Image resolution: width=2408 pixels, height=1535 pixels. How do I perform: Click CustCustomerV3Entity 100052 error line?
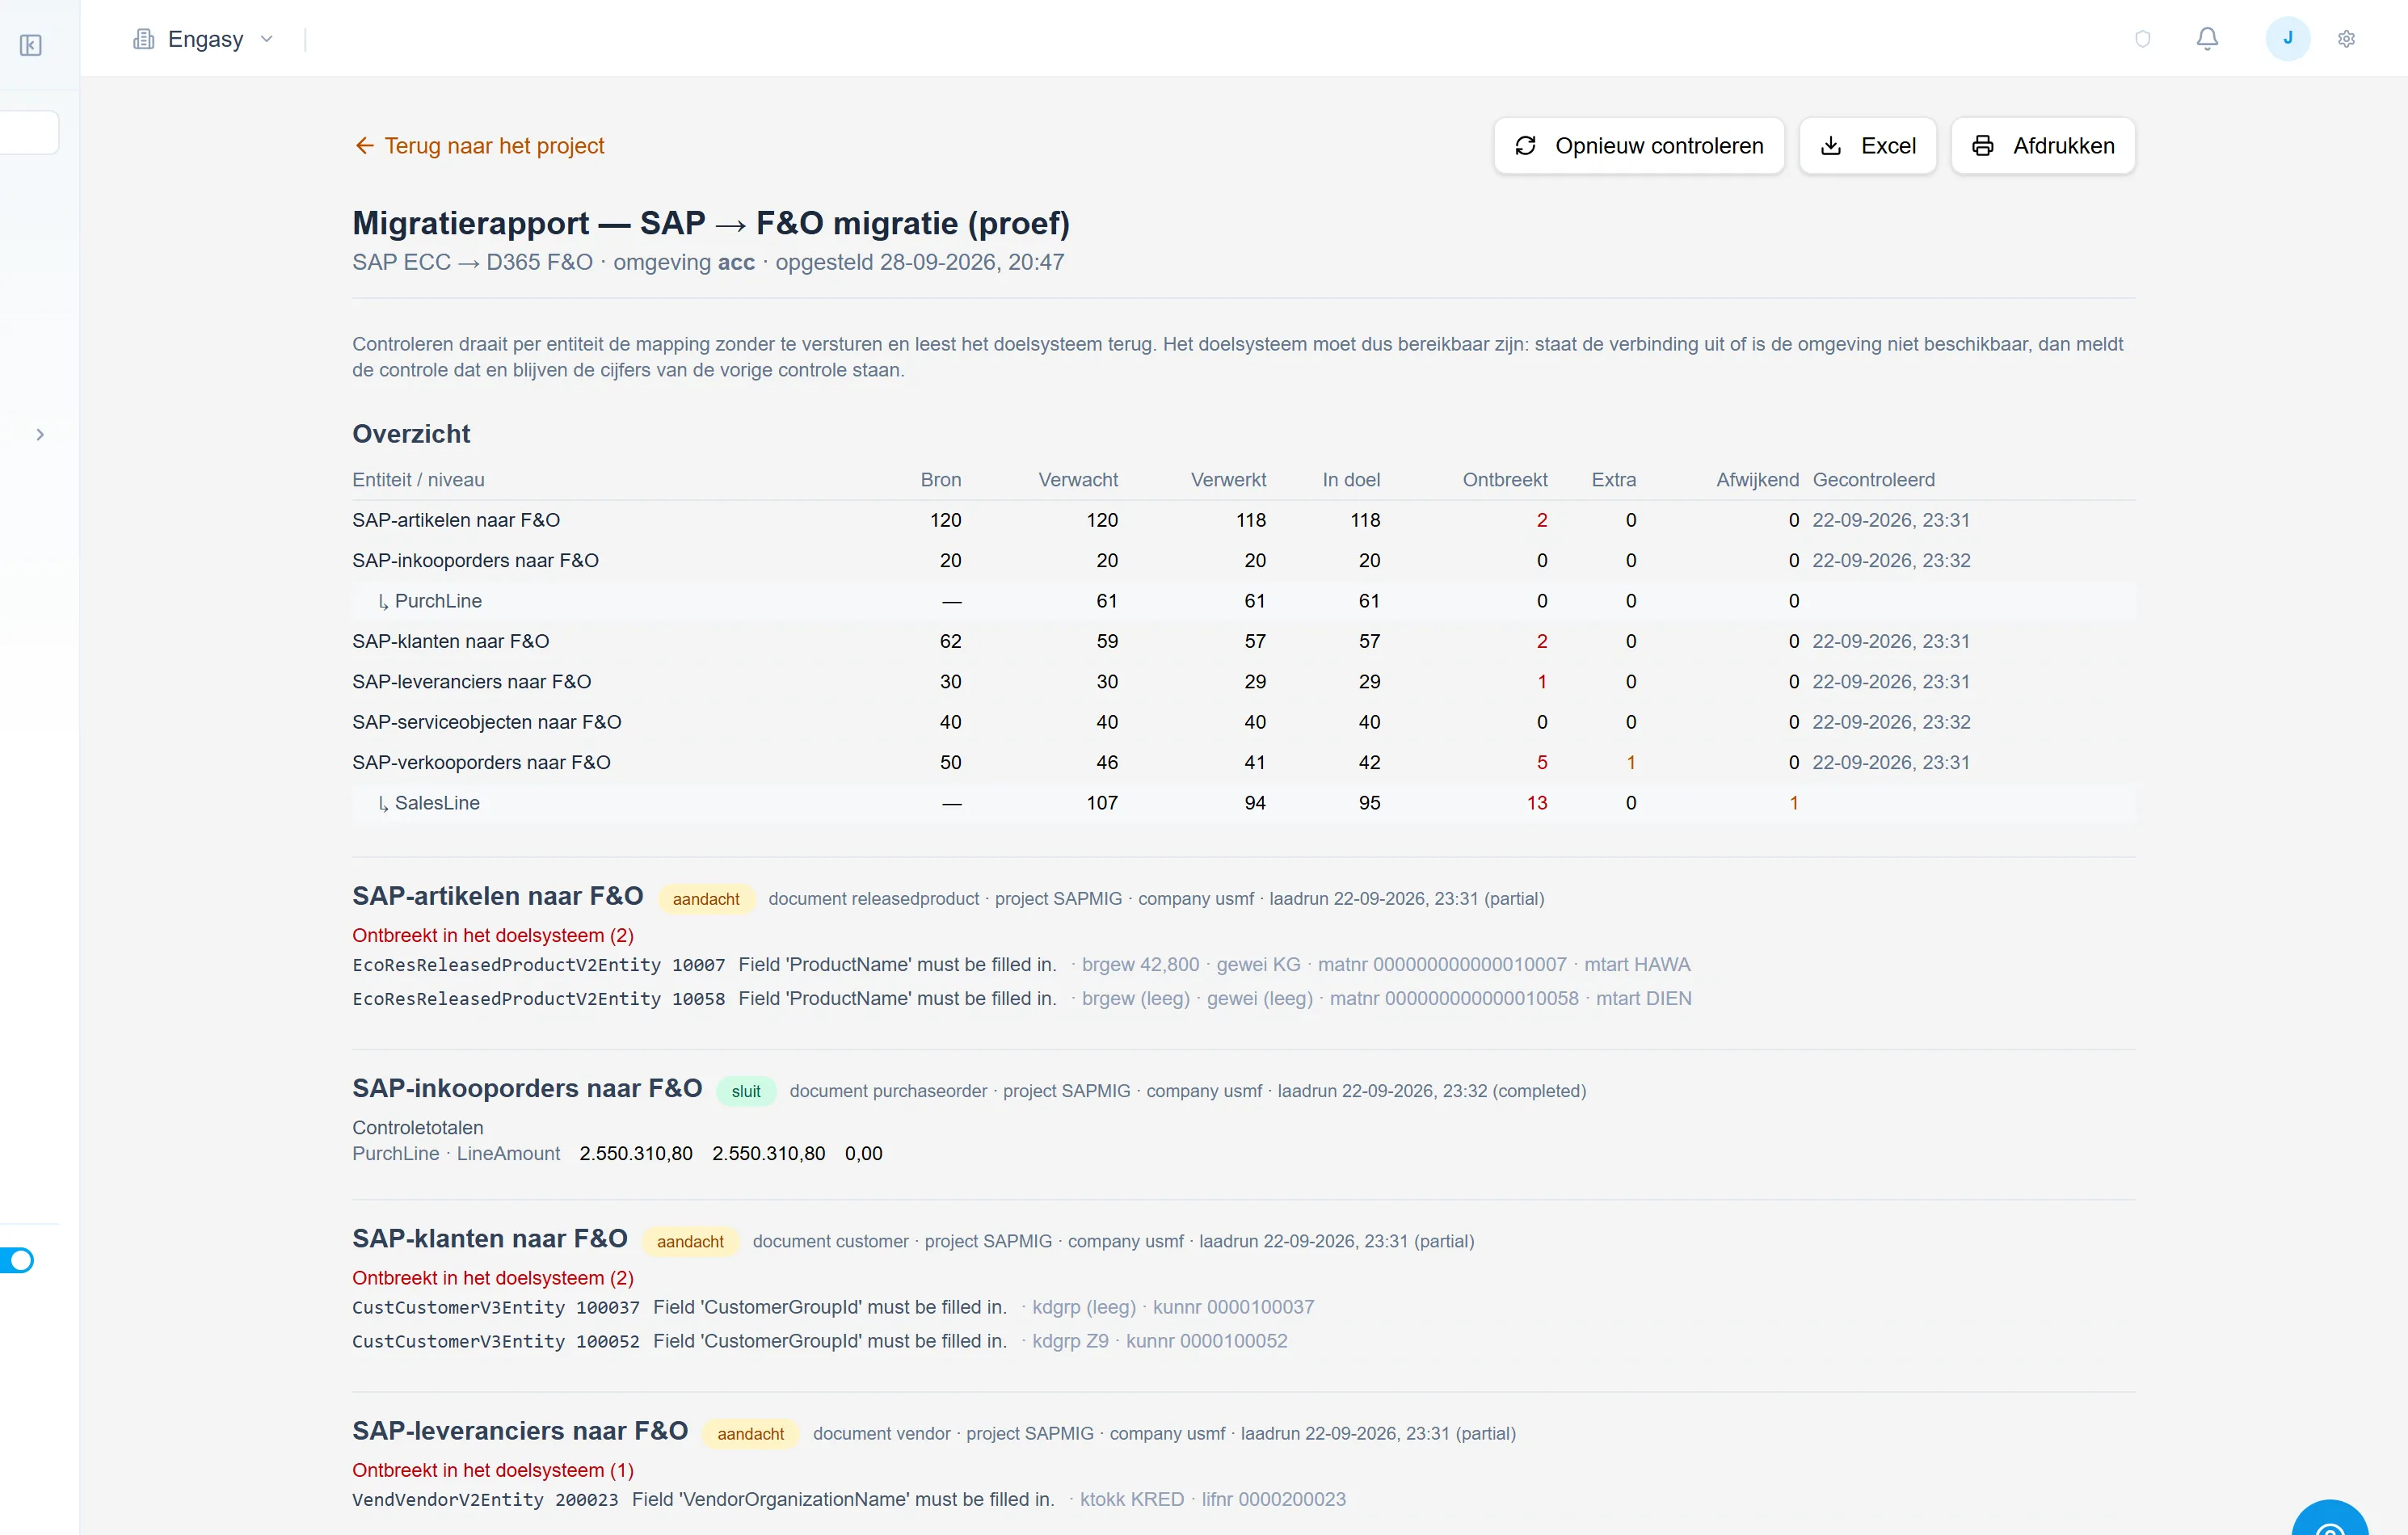pos(820,1341)
